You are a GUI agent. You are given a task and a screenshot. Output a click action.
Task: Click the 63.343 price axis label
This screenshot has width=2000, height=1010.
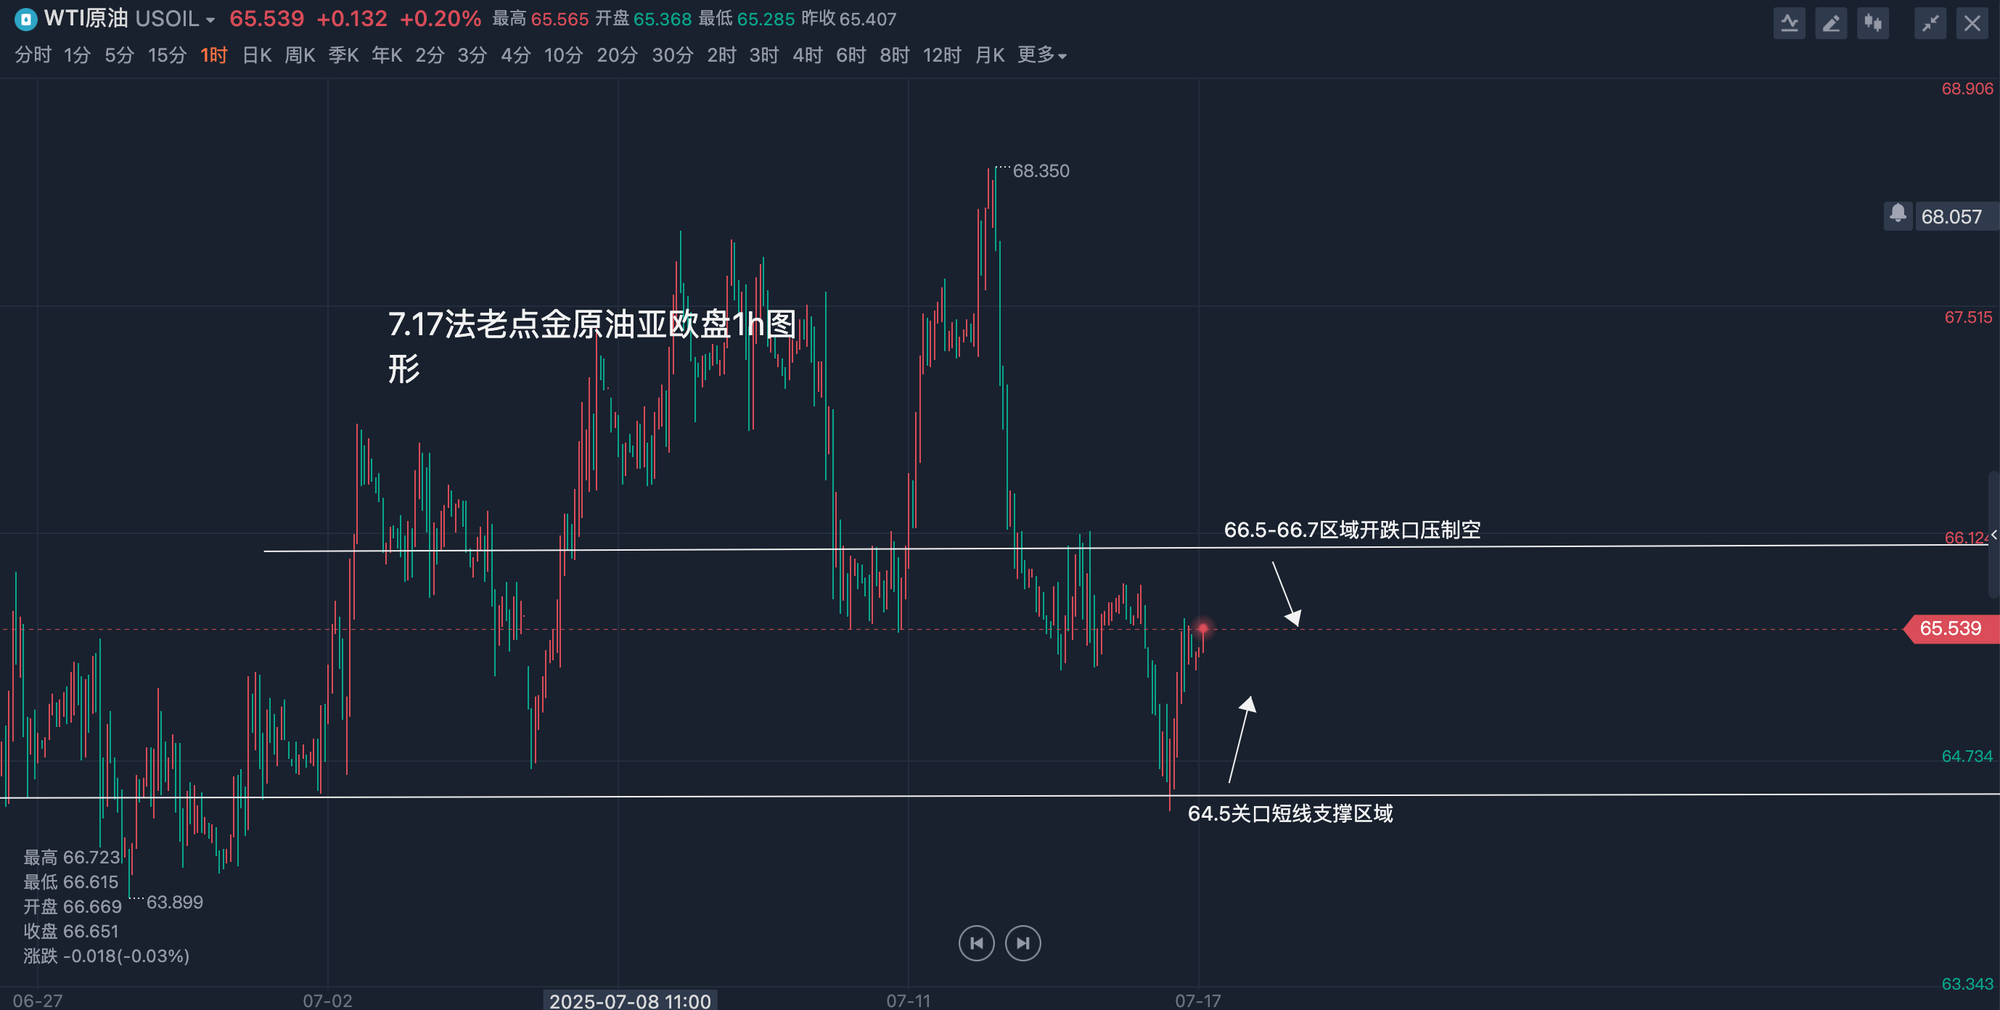1967,984
